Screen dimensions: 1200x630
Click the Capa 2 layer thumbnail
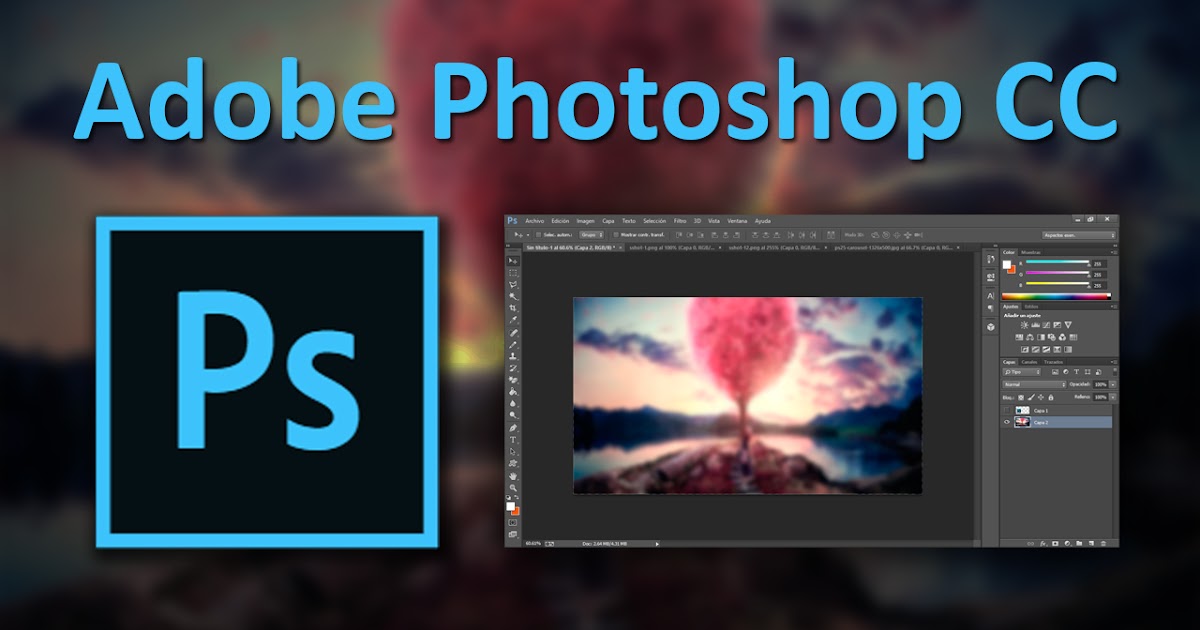(1022, 422)
